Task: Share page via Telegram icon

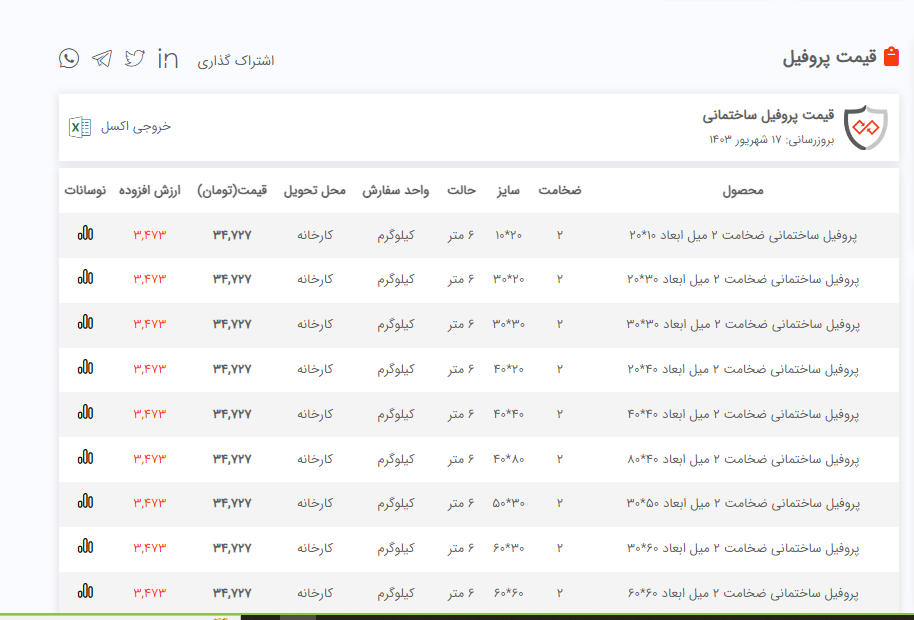Action: pos(102,58)
